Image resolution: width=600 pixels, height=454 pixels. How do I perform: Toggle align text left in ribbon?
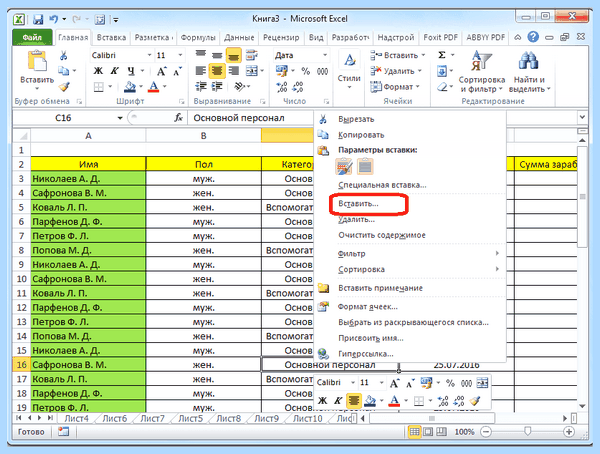click(201, 71)
